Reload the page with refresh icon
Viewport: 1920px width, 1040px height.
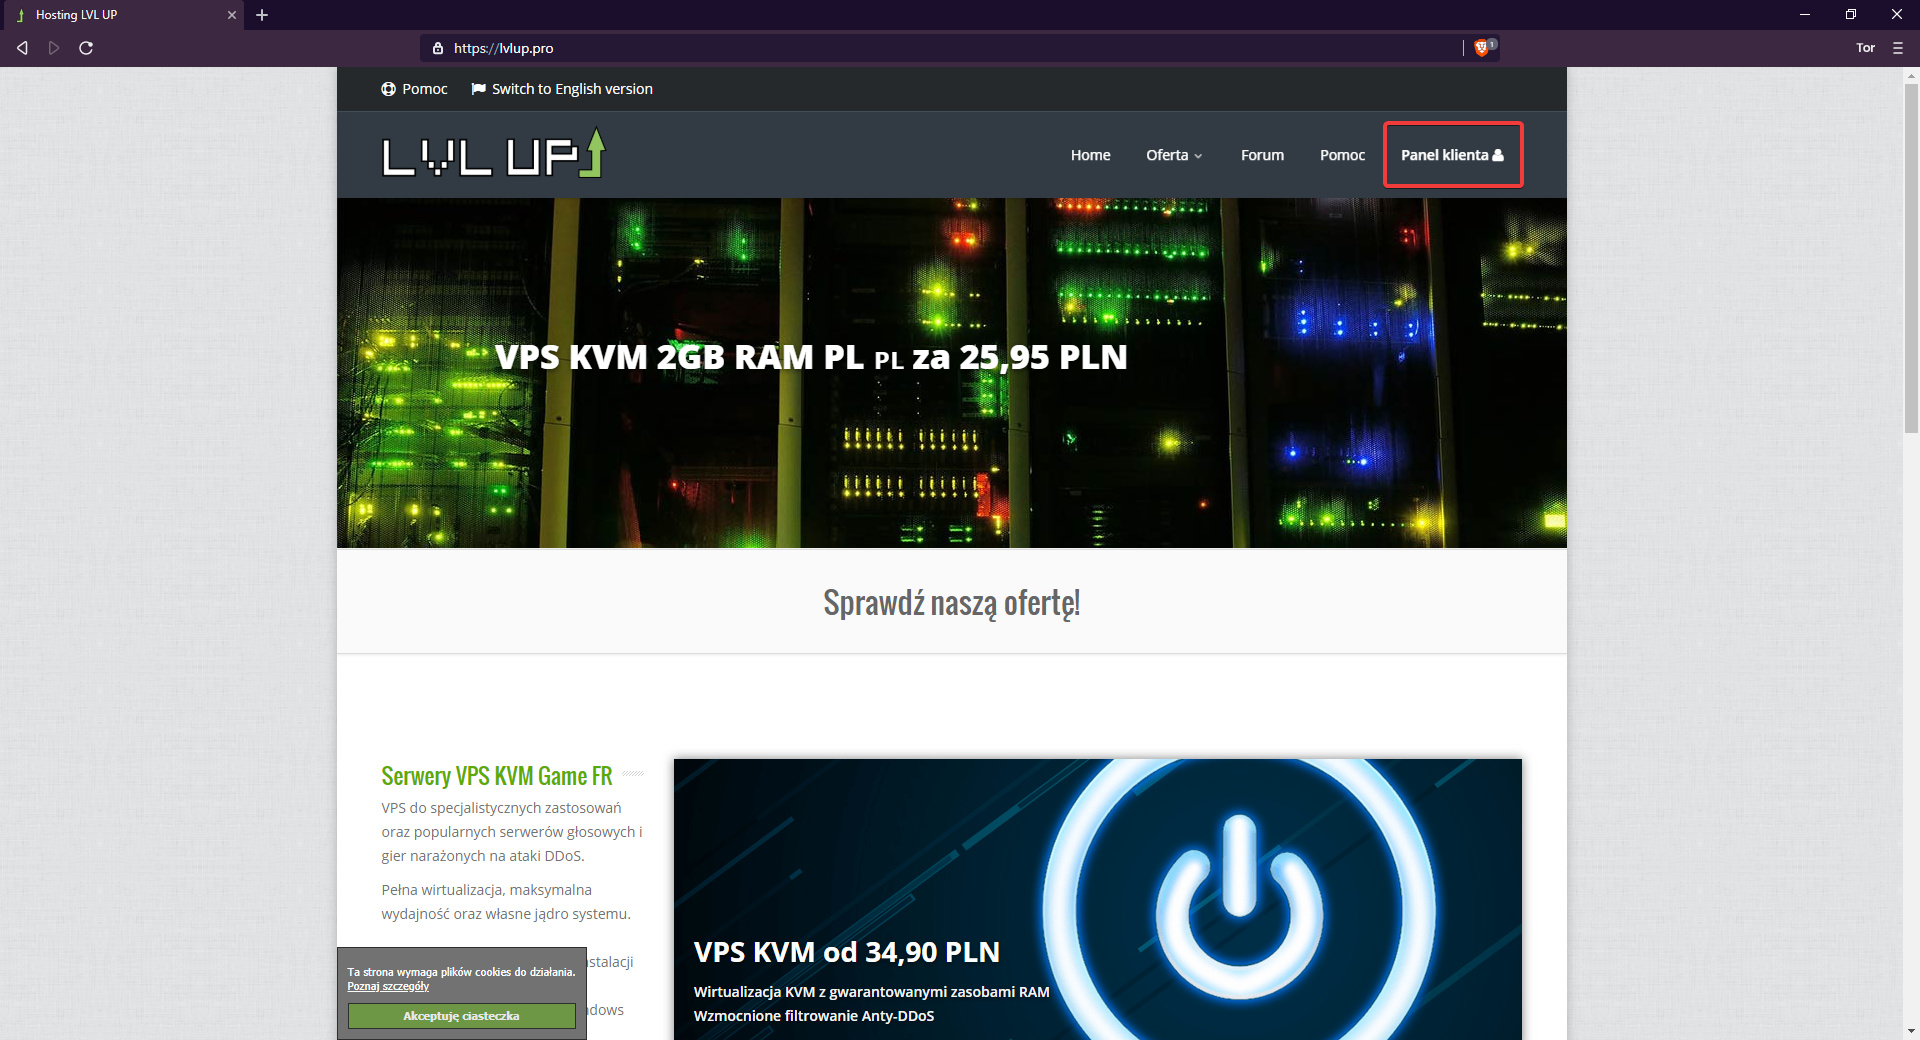[86, 48]
